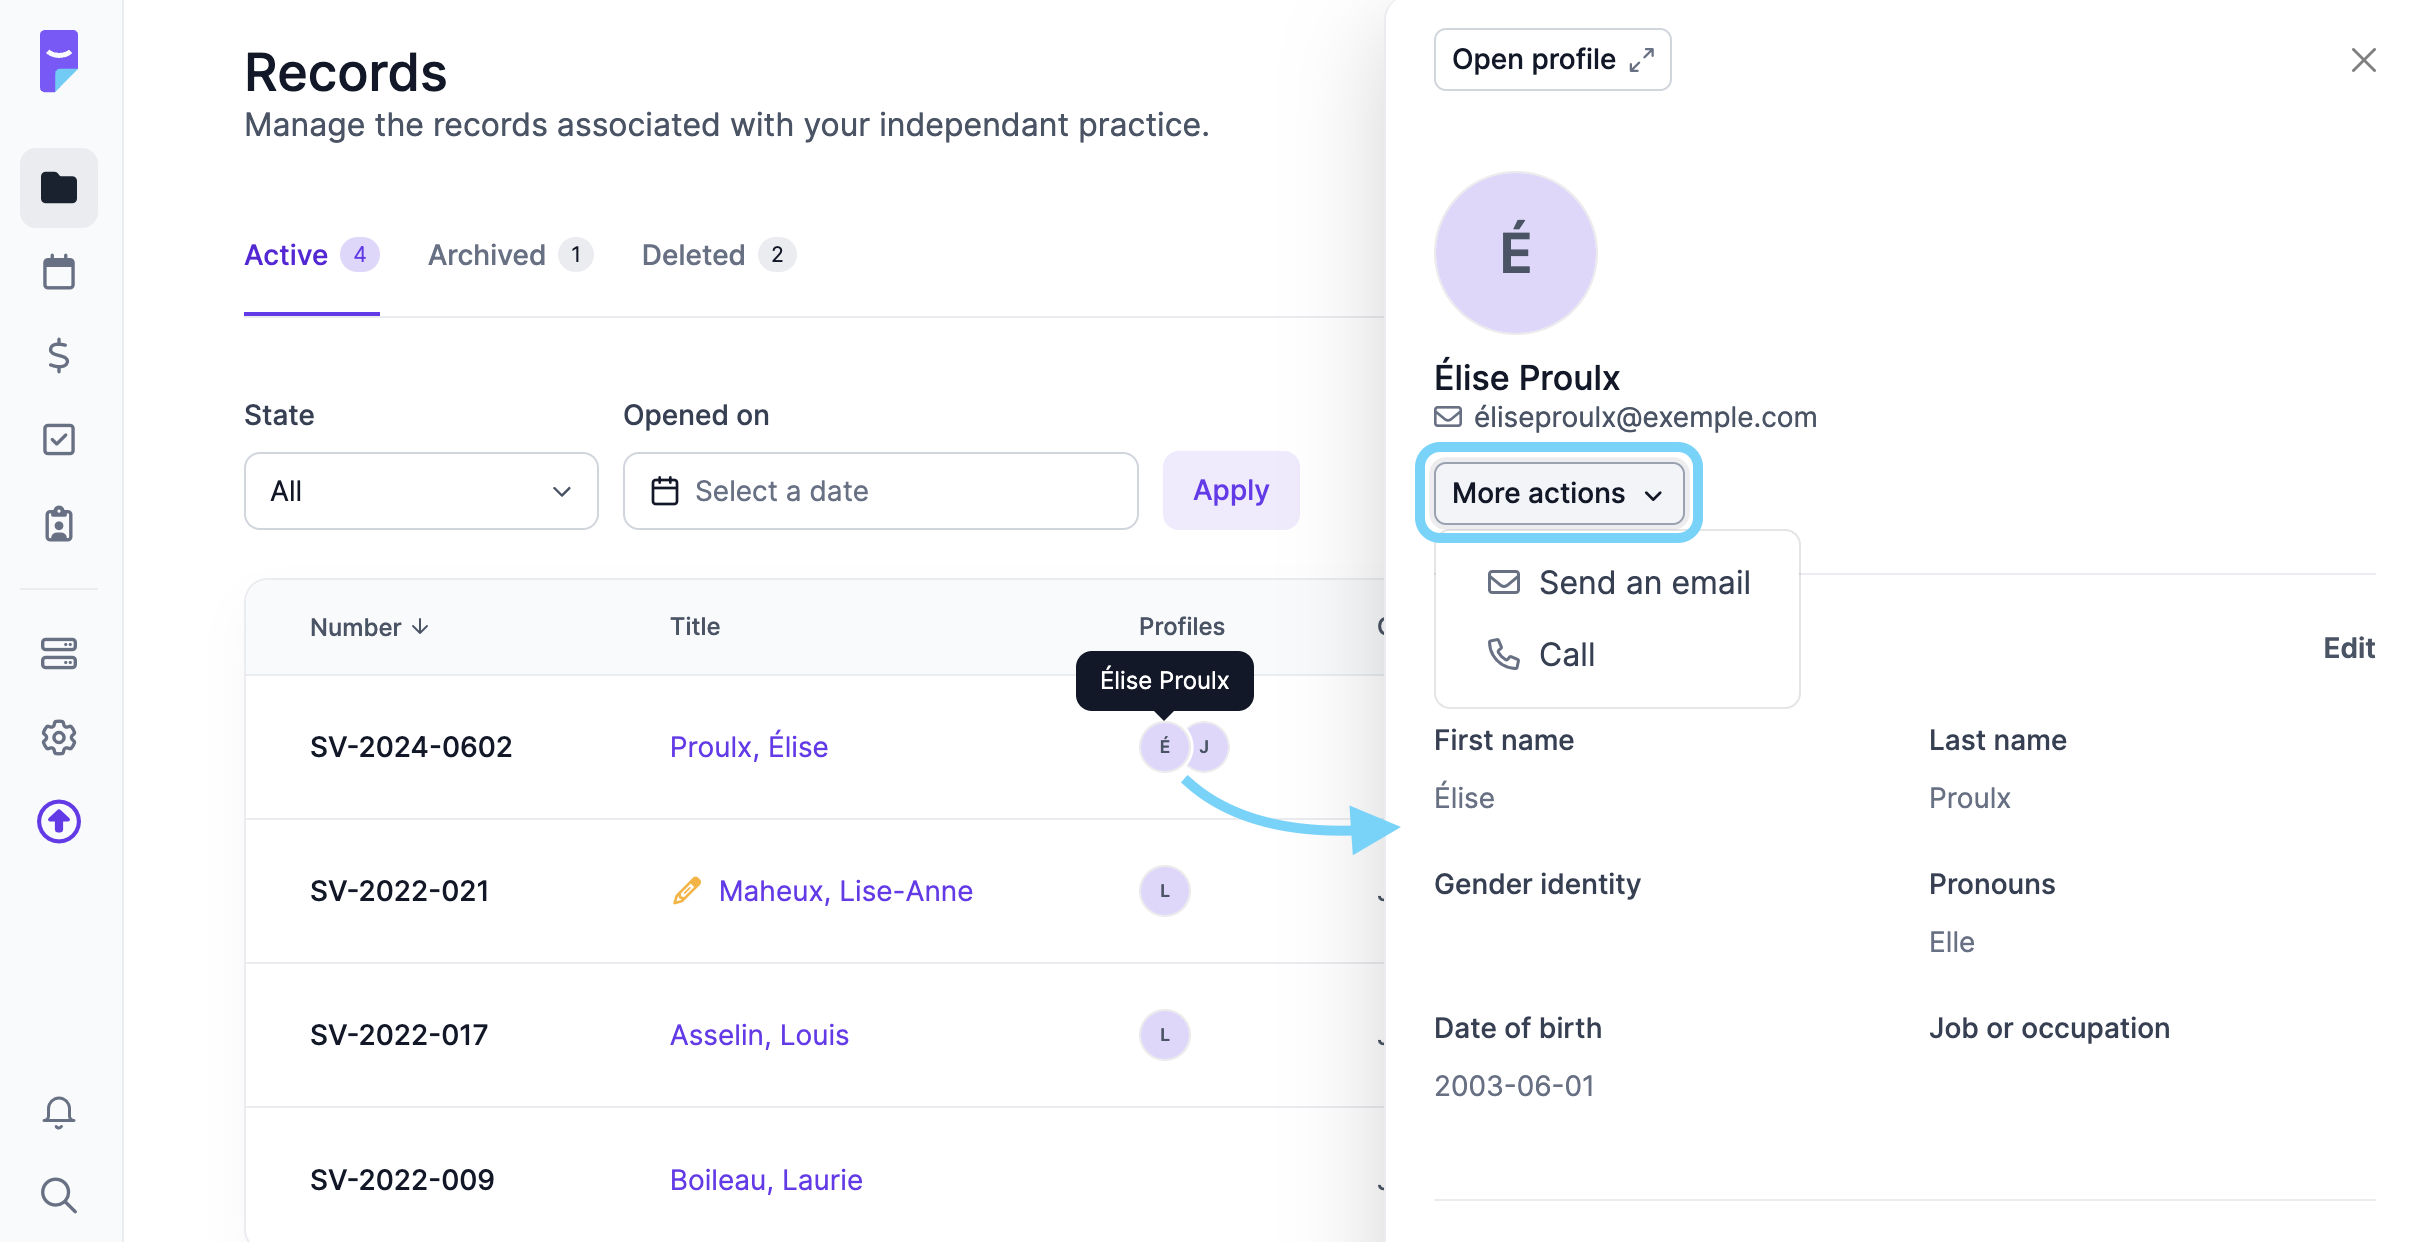
Task: Click the storage server icon in sidebar
Action: tap(59, 654)
